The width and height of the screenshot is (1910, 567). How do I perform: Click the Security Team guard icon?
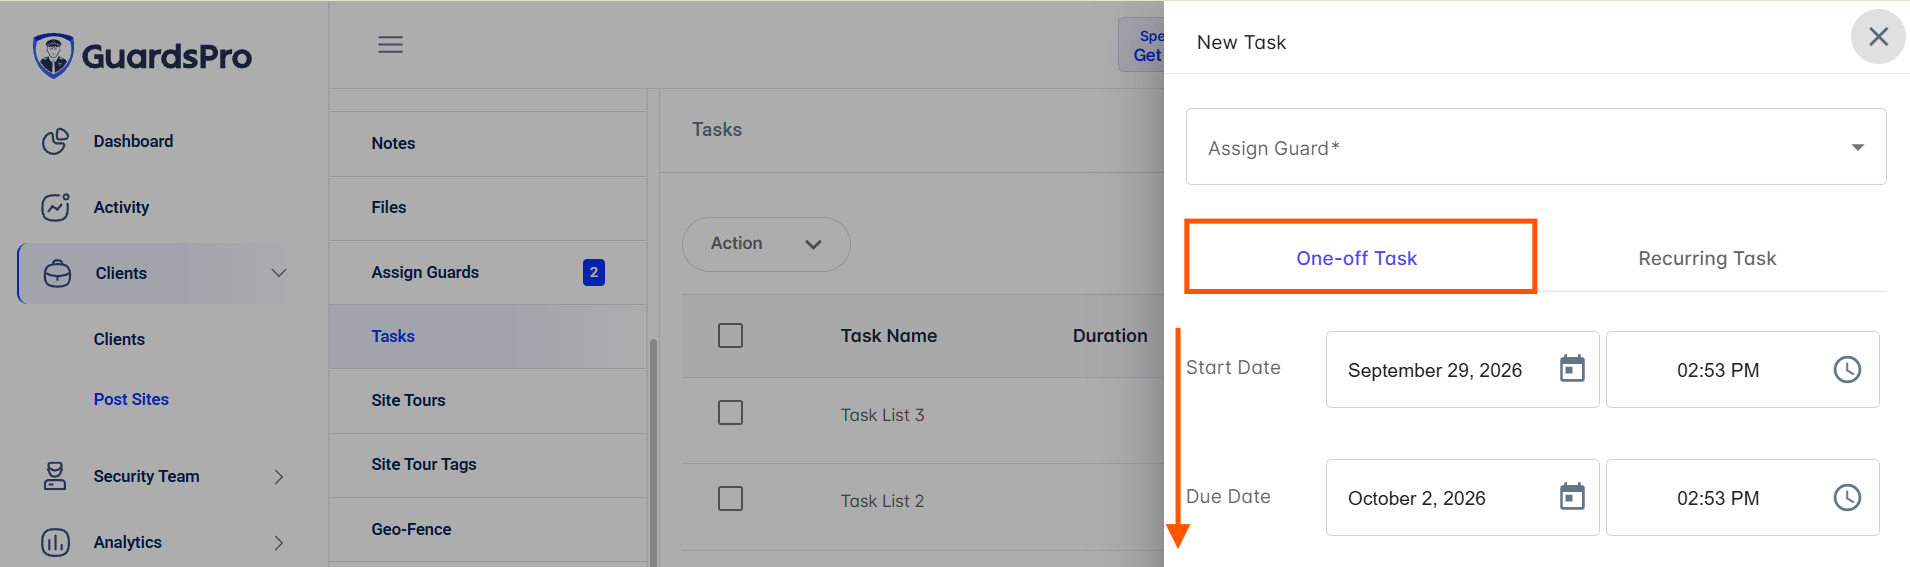[x=55, y=476]
